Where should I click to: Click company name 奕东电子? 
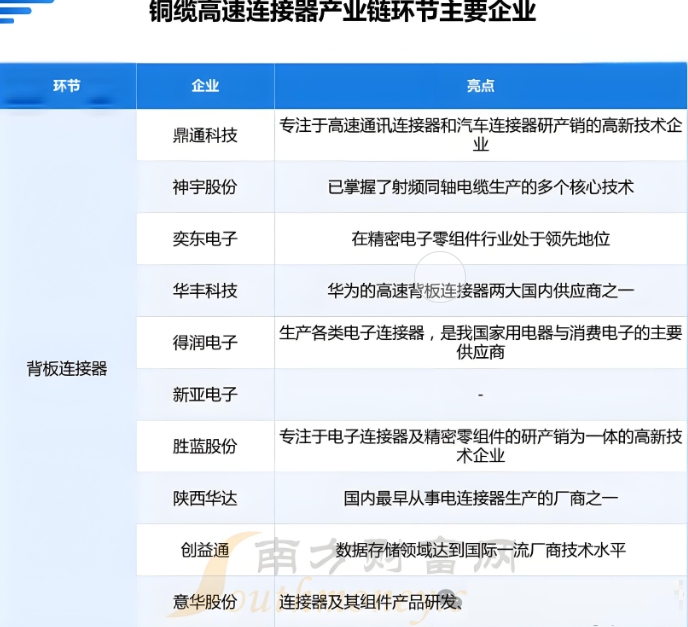205,239
